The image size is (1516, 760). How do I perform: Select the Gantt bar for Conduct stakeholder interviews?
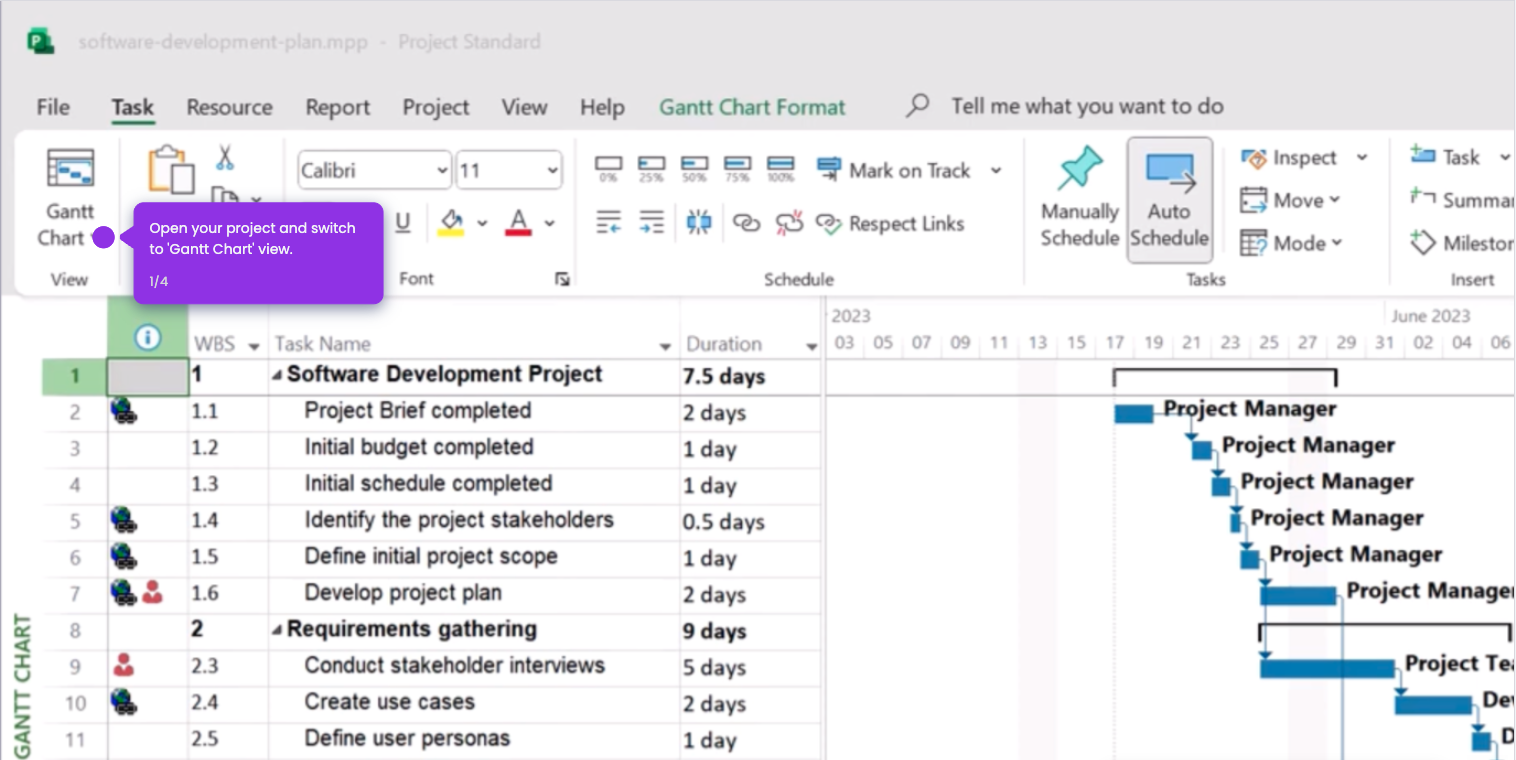[x=1327, y=668]
